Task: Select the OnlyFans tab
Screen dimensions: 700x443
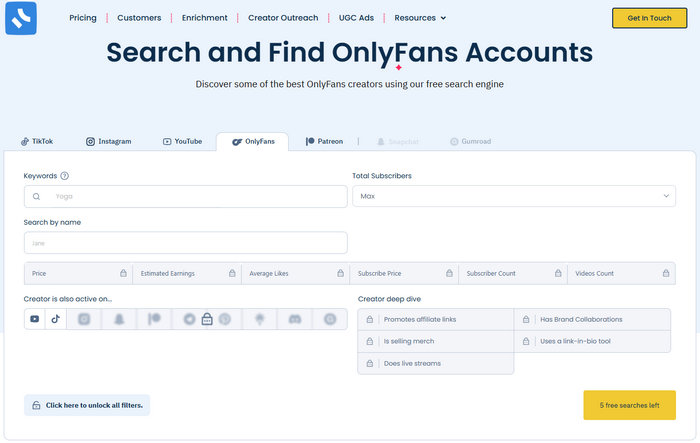Action: pos(253,142)
